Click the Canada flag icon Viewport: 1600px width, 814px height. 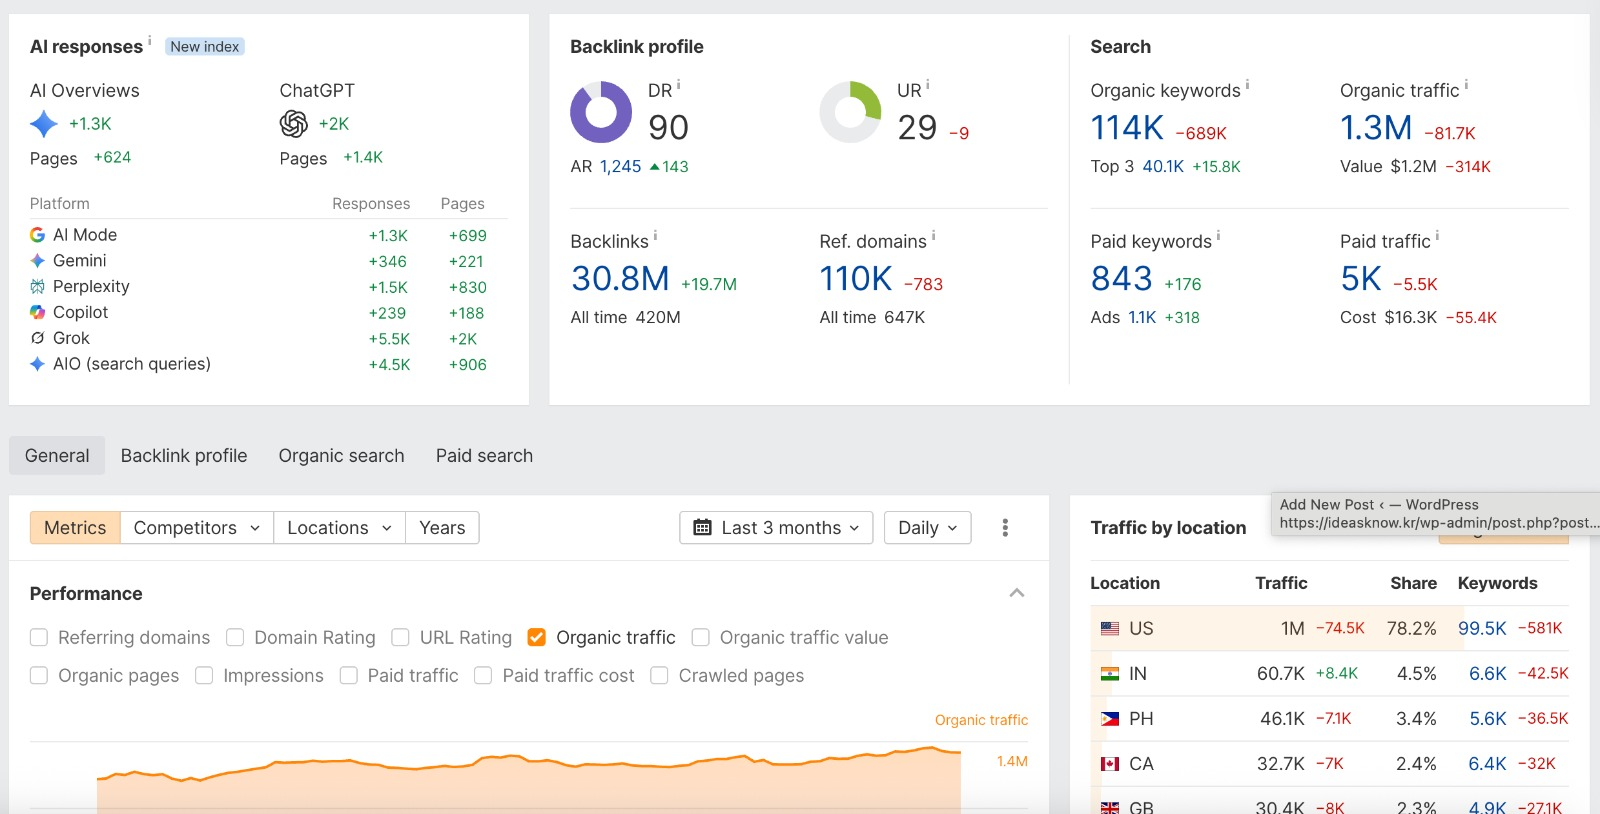pyautogui.click(x=1110, y=764)
